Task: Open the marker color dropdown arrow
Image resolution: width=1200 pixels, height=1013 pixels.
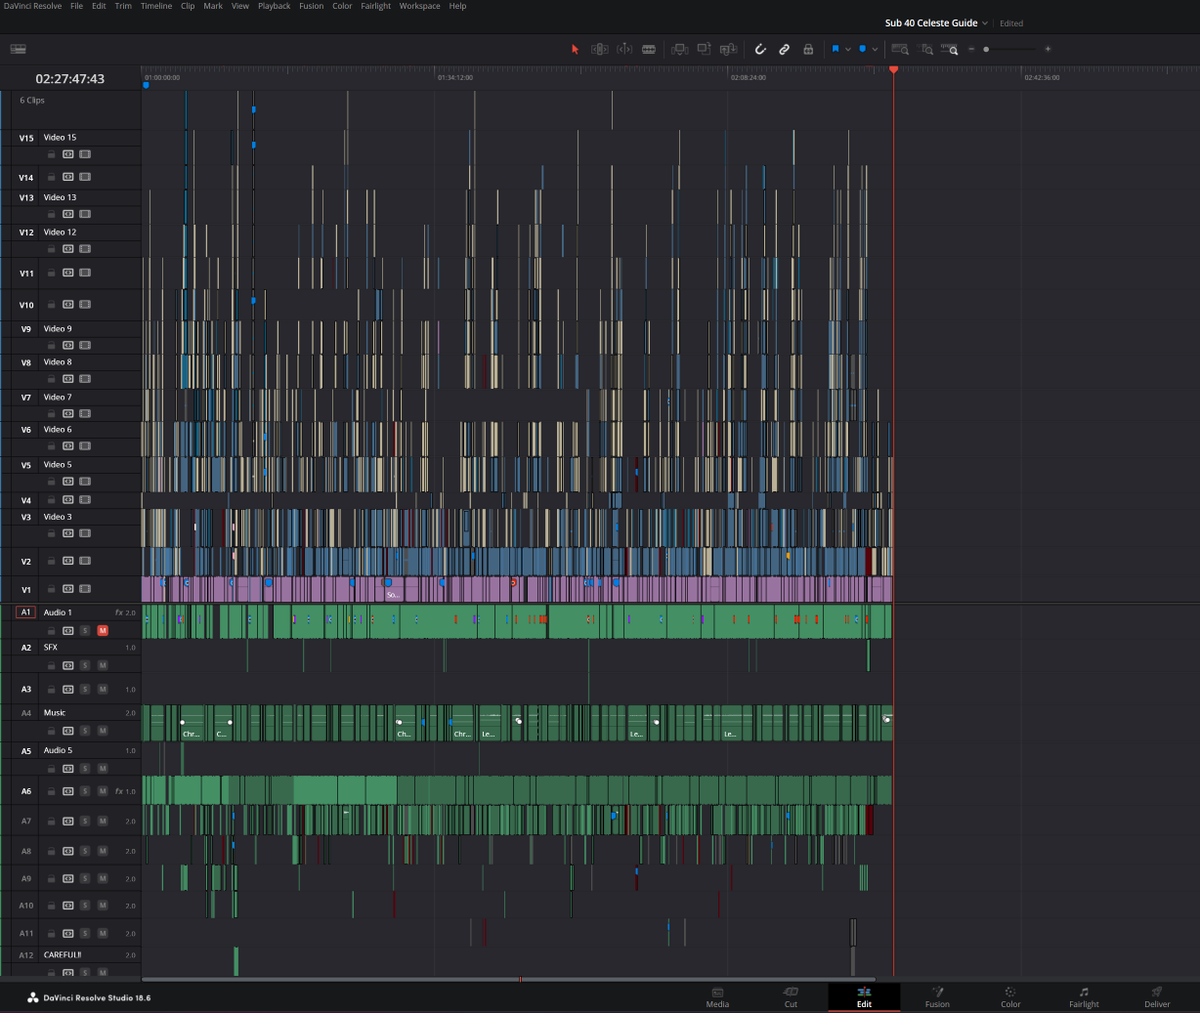Action: 875,49
